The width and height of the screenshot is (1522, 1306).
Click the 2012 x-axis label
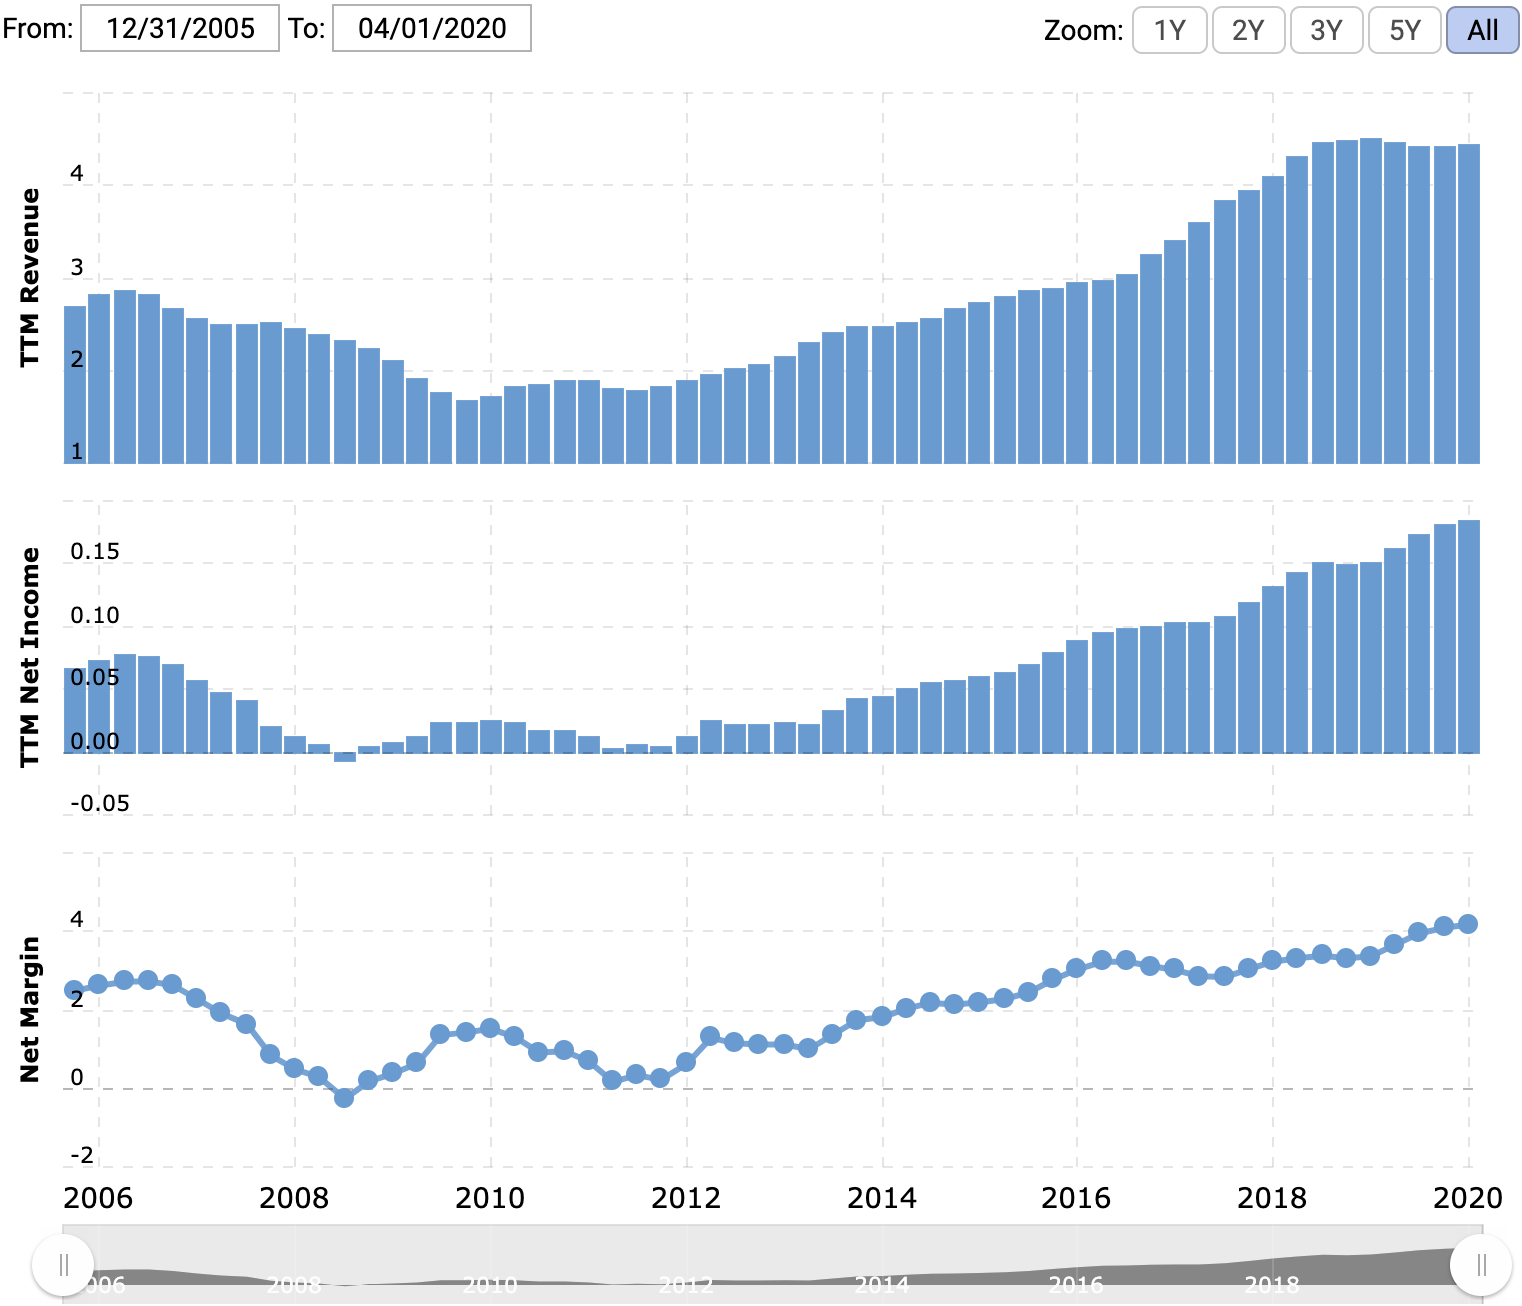click(x=686, y=1198)
